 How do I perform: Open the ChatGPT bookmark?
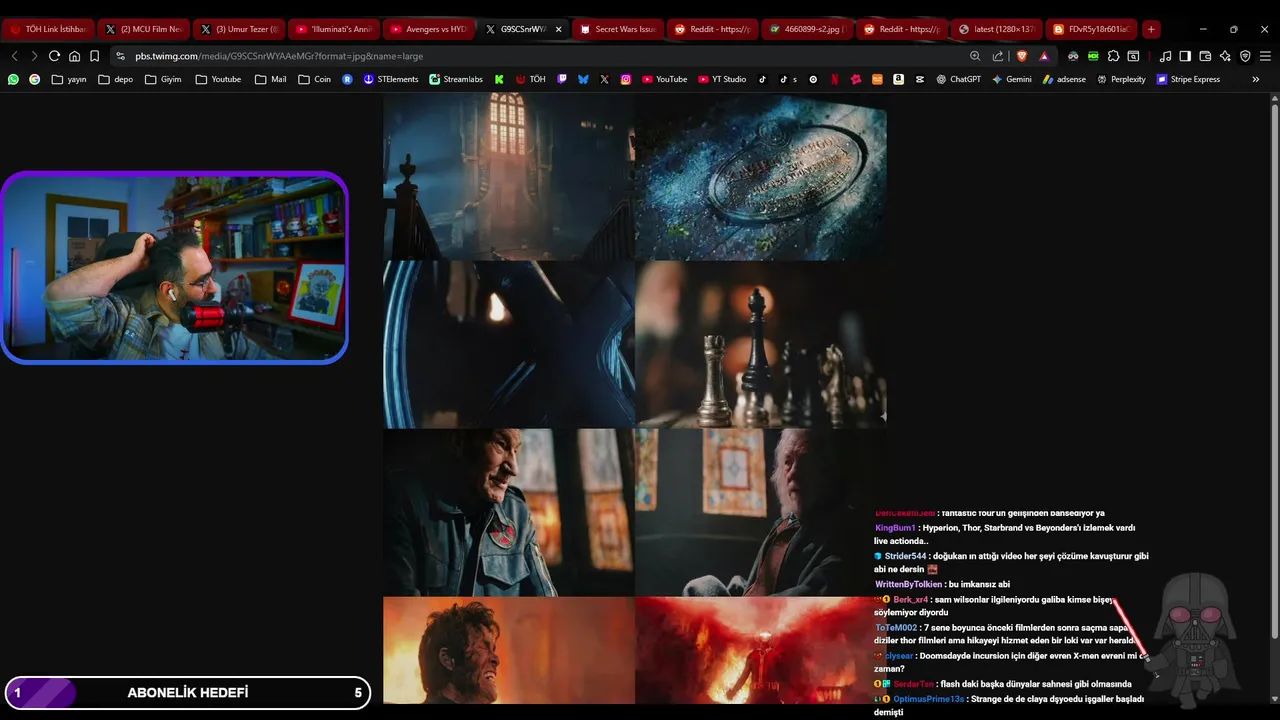(x=958, y=79)
